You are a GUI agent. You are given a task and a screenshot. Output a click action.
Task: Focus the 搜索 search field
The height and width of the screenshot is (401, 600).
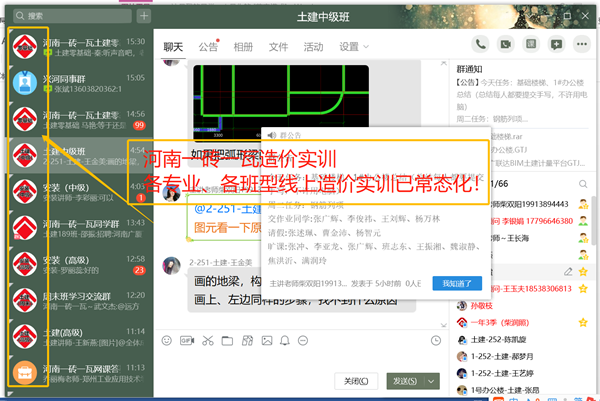click(73, 16)
